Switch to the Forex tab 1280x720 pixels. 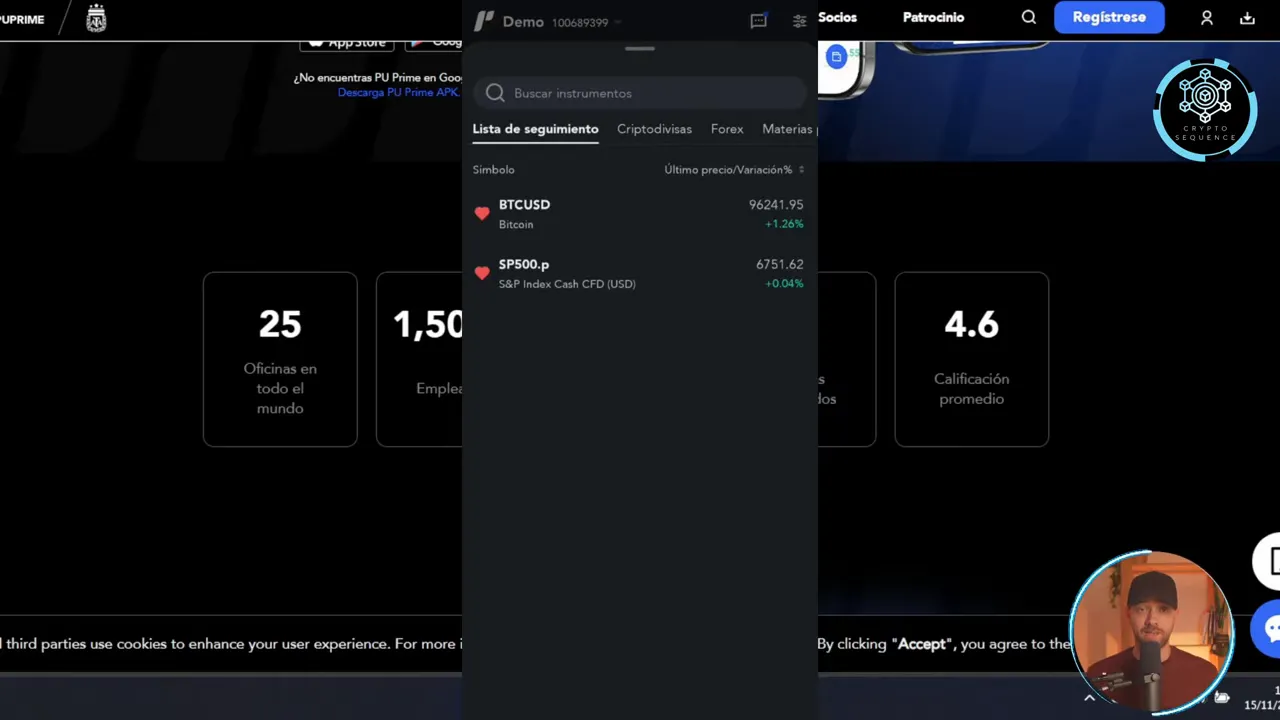727,129
